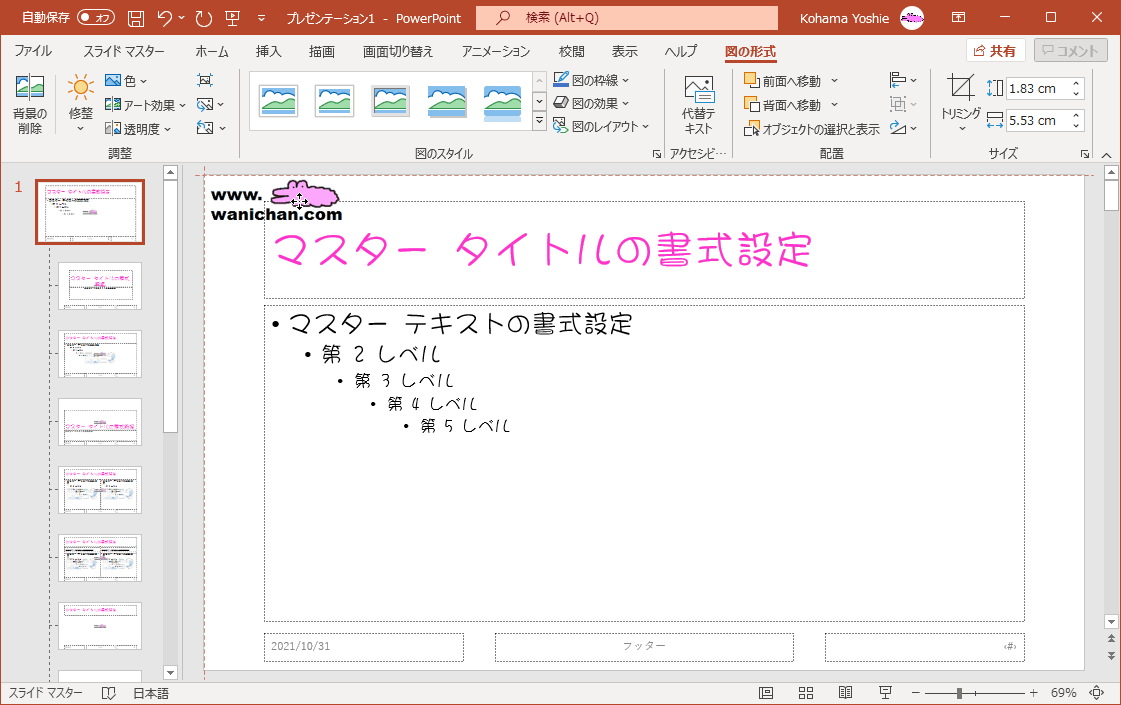The width and height of the screenshot is (1121, 705).
Task: Open Picture Styles dialog launcher icon
Action: [x=657, y=154]
